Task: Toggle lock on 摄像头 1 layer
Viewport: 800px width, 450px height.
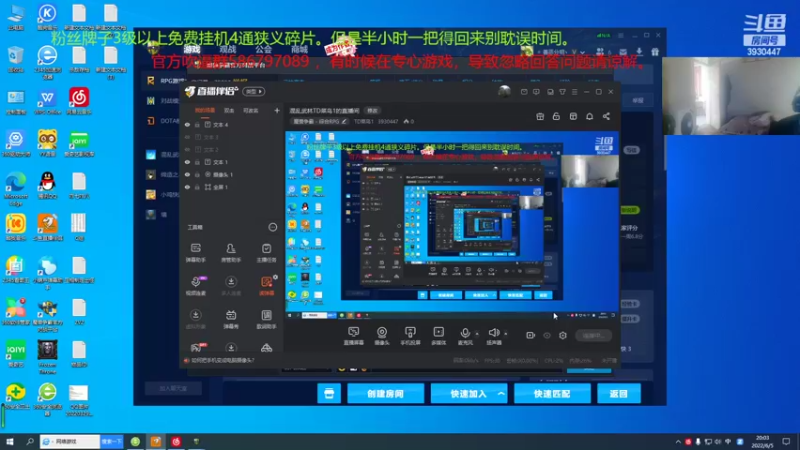Action: [x=197, y=174]
